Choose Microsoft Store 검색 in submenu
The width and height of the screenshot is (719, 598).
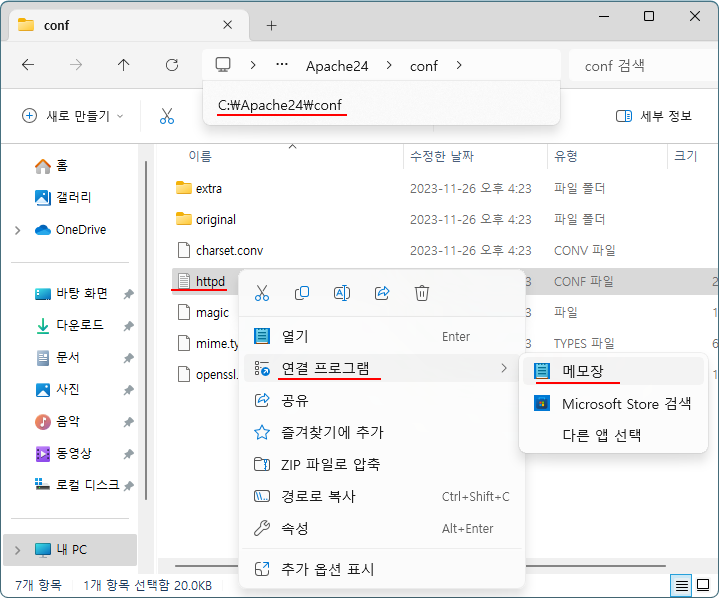613,404
